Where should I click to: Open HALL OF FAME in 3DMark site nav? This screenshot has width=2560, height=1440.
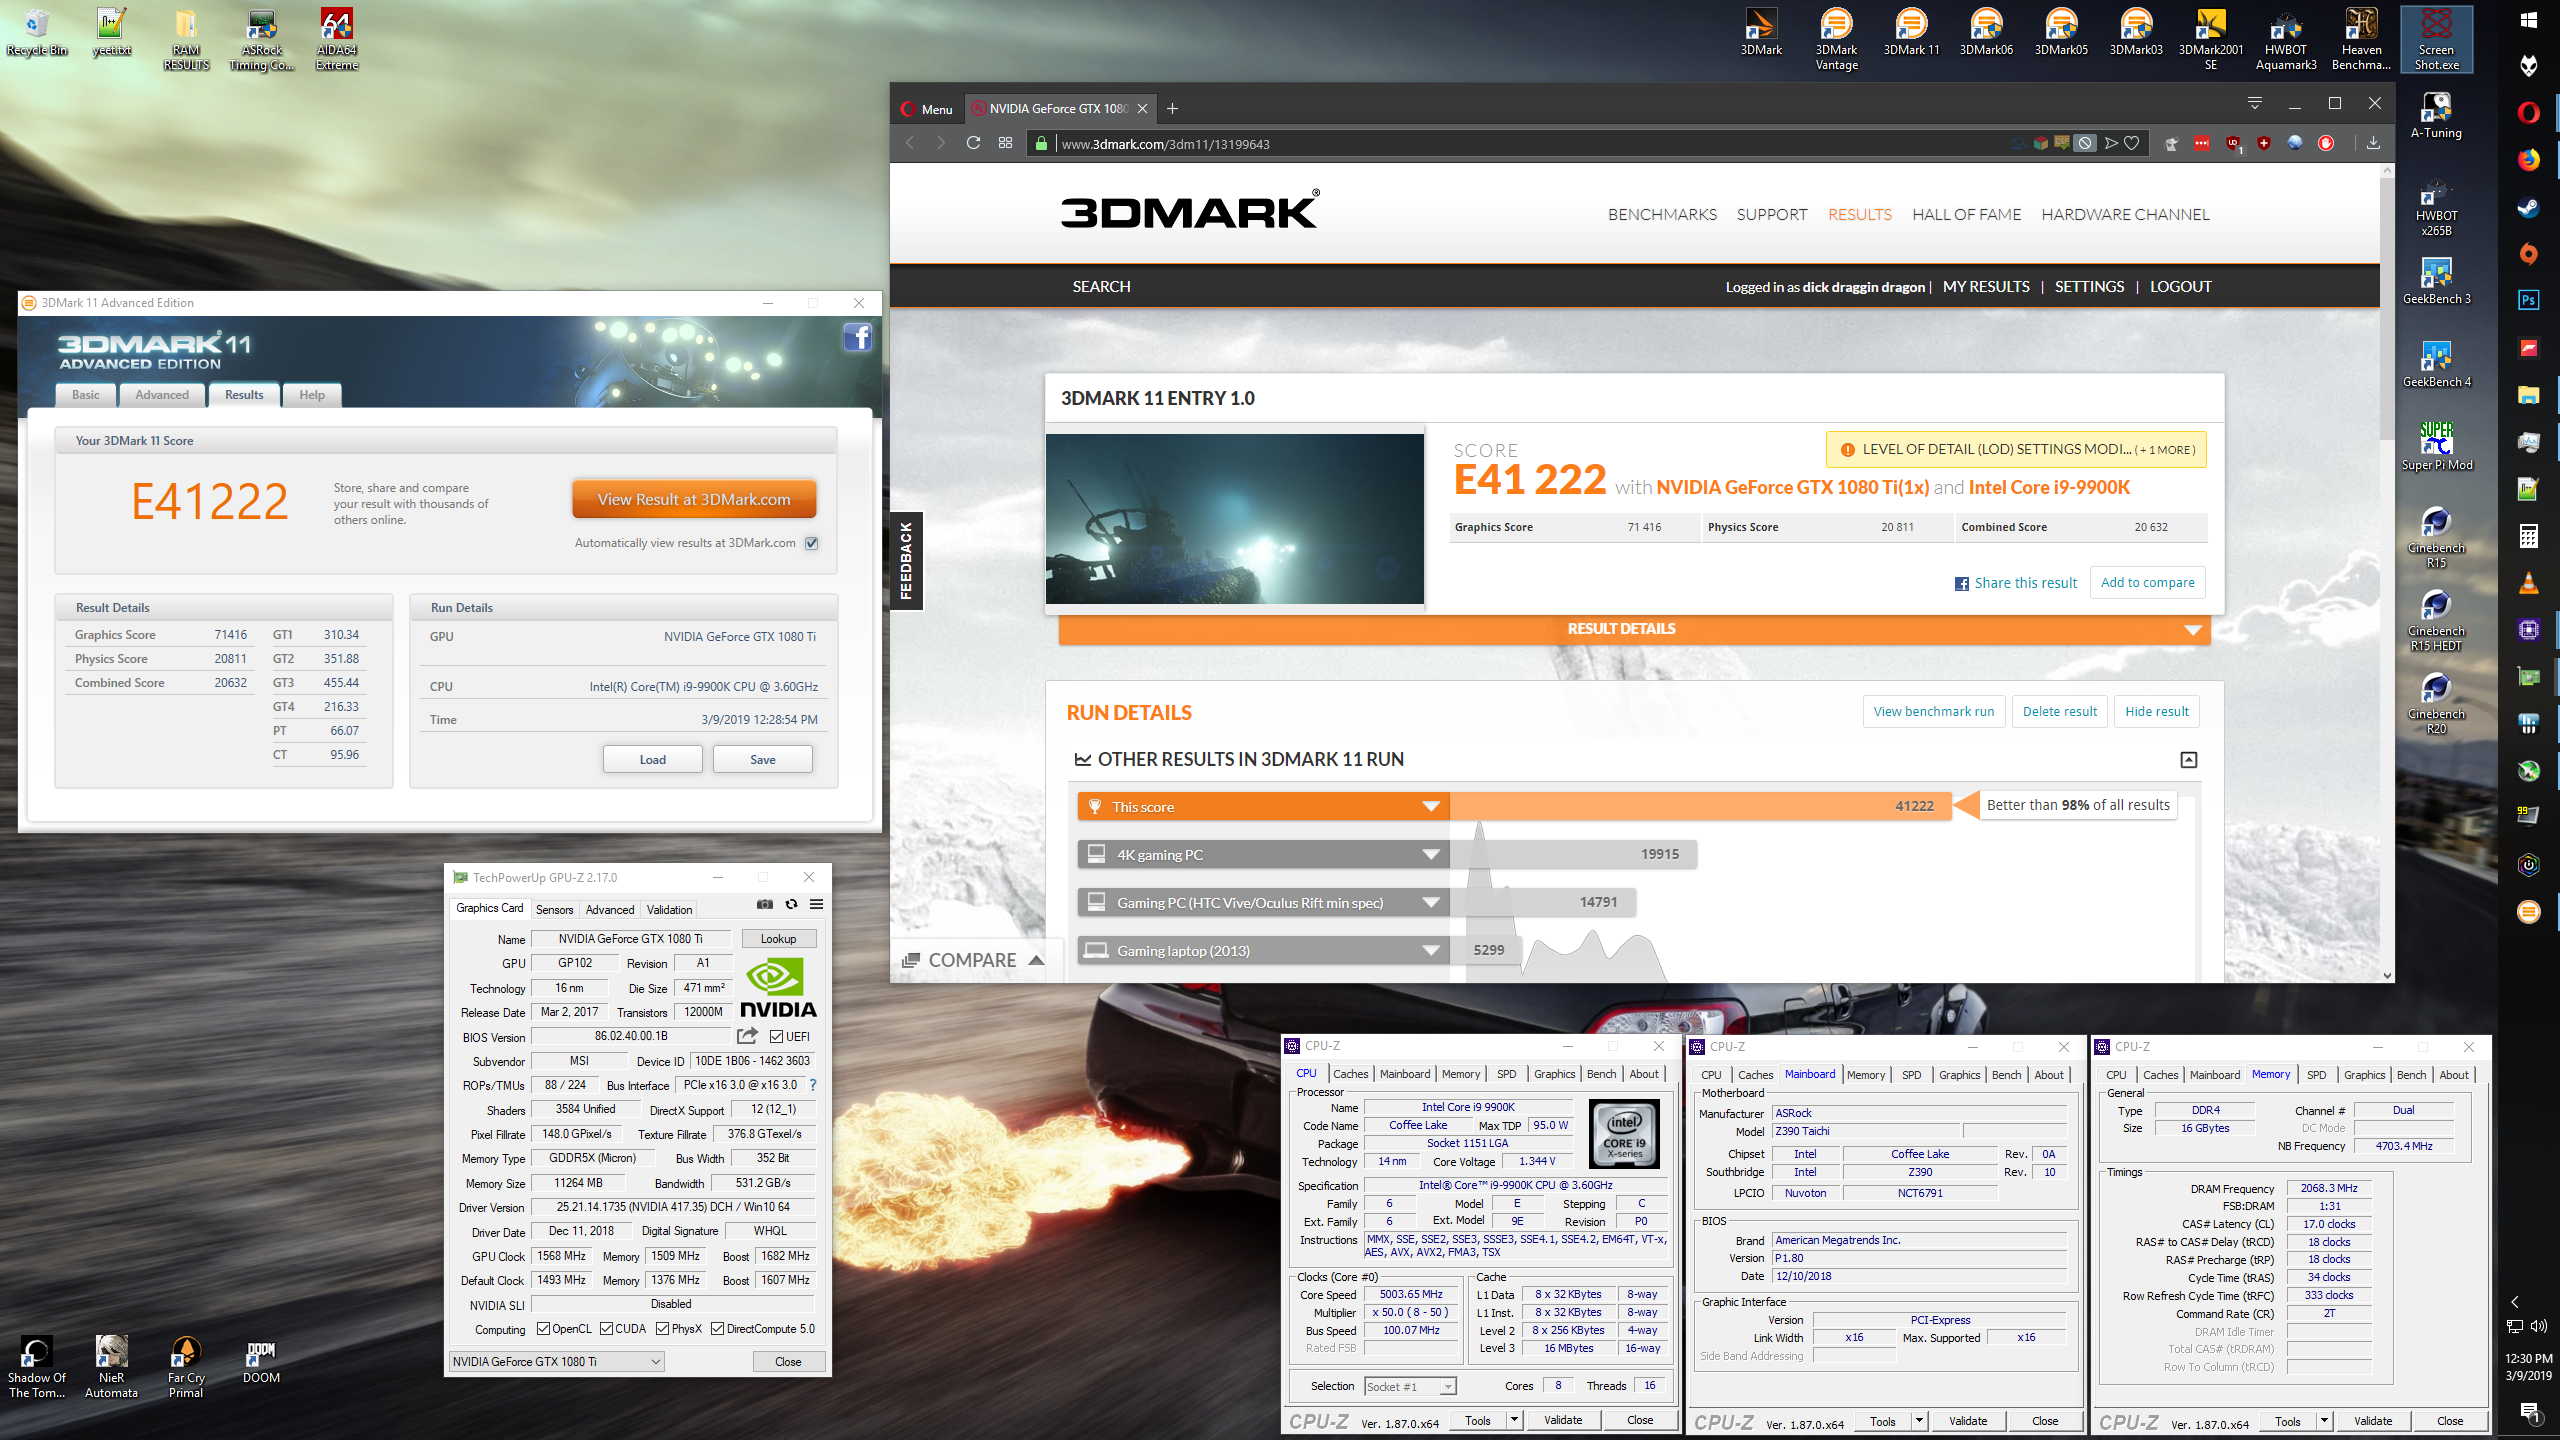1966,214
